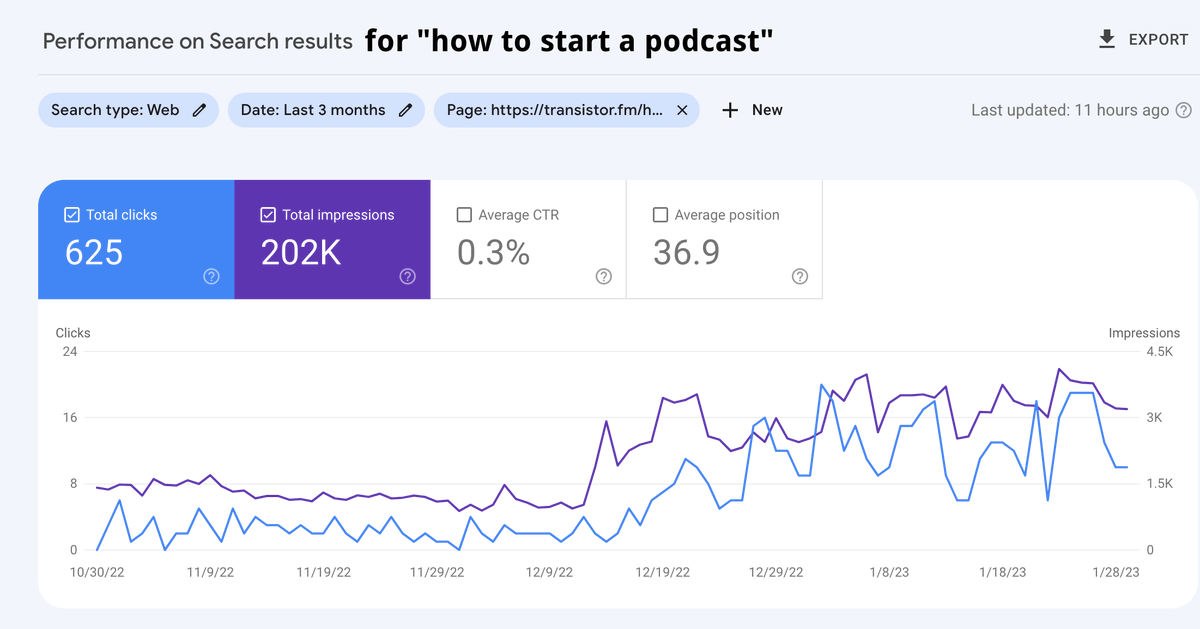1200x629 pixels.
Task: Open help icon in Total clicks card
Action: (x=211, y=277)
